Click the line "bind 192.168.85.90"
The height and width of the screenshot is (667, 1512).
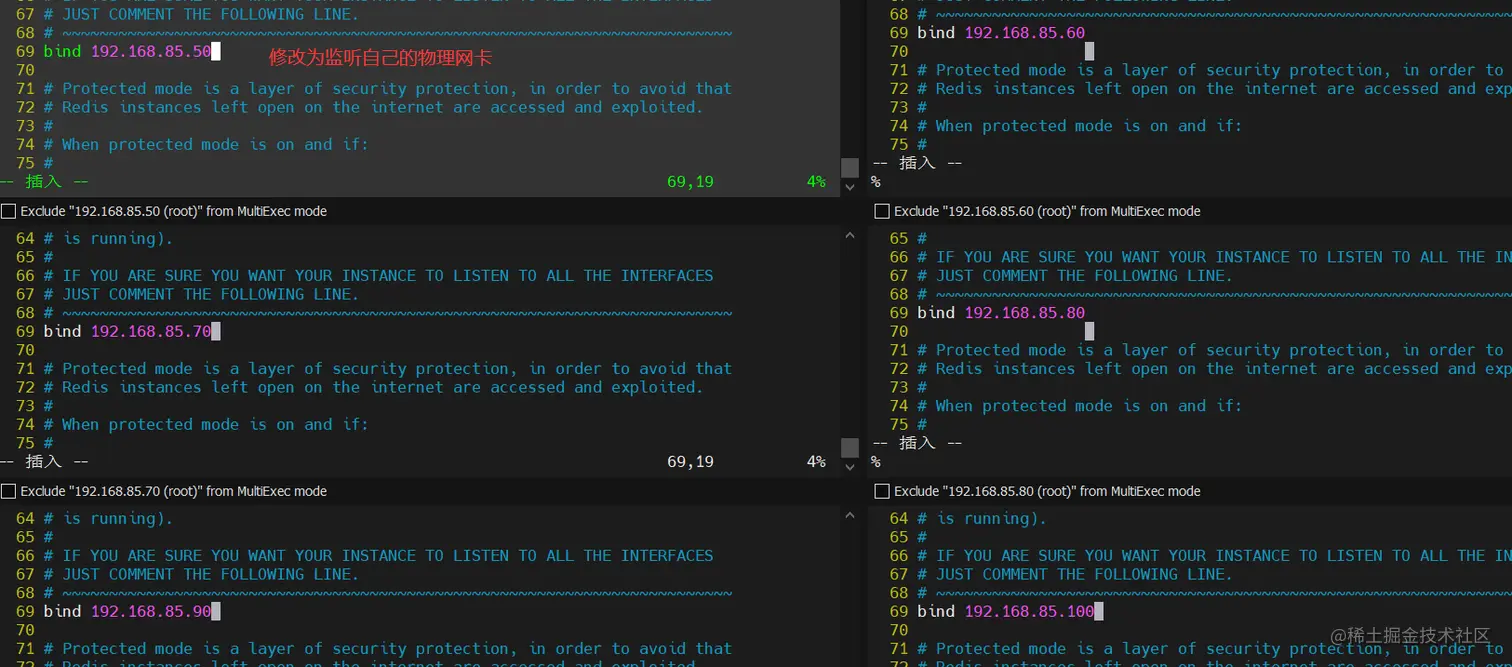127,611
